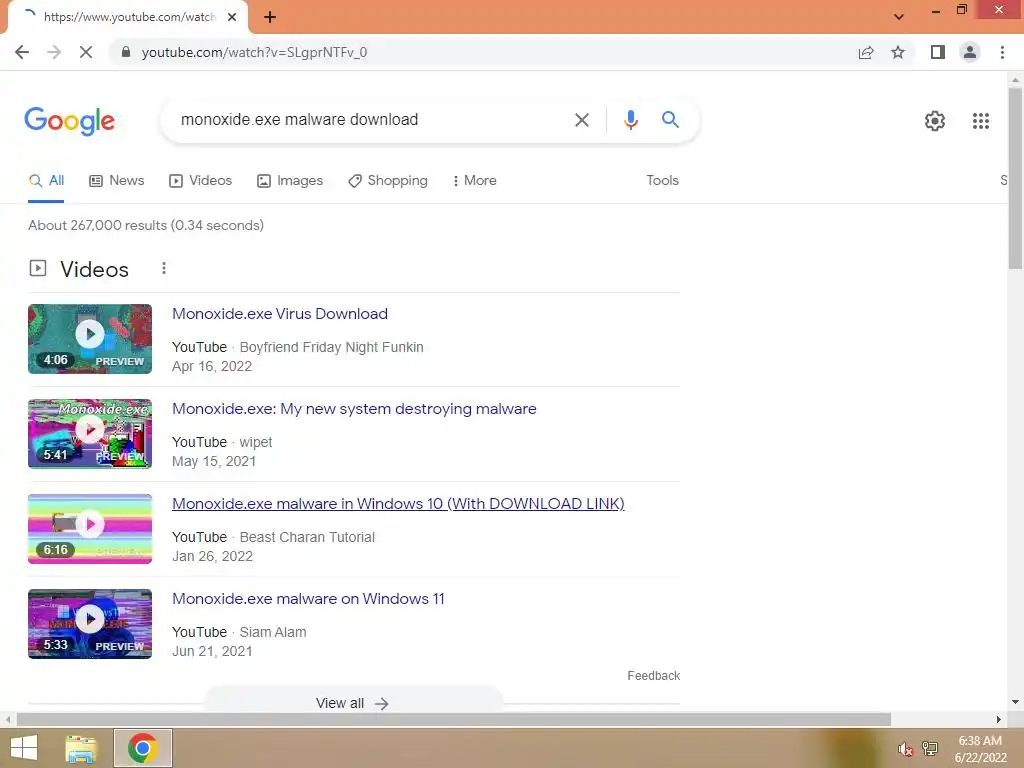
Task: Click the 'wipet' channel name
Action: pos(255,442)
